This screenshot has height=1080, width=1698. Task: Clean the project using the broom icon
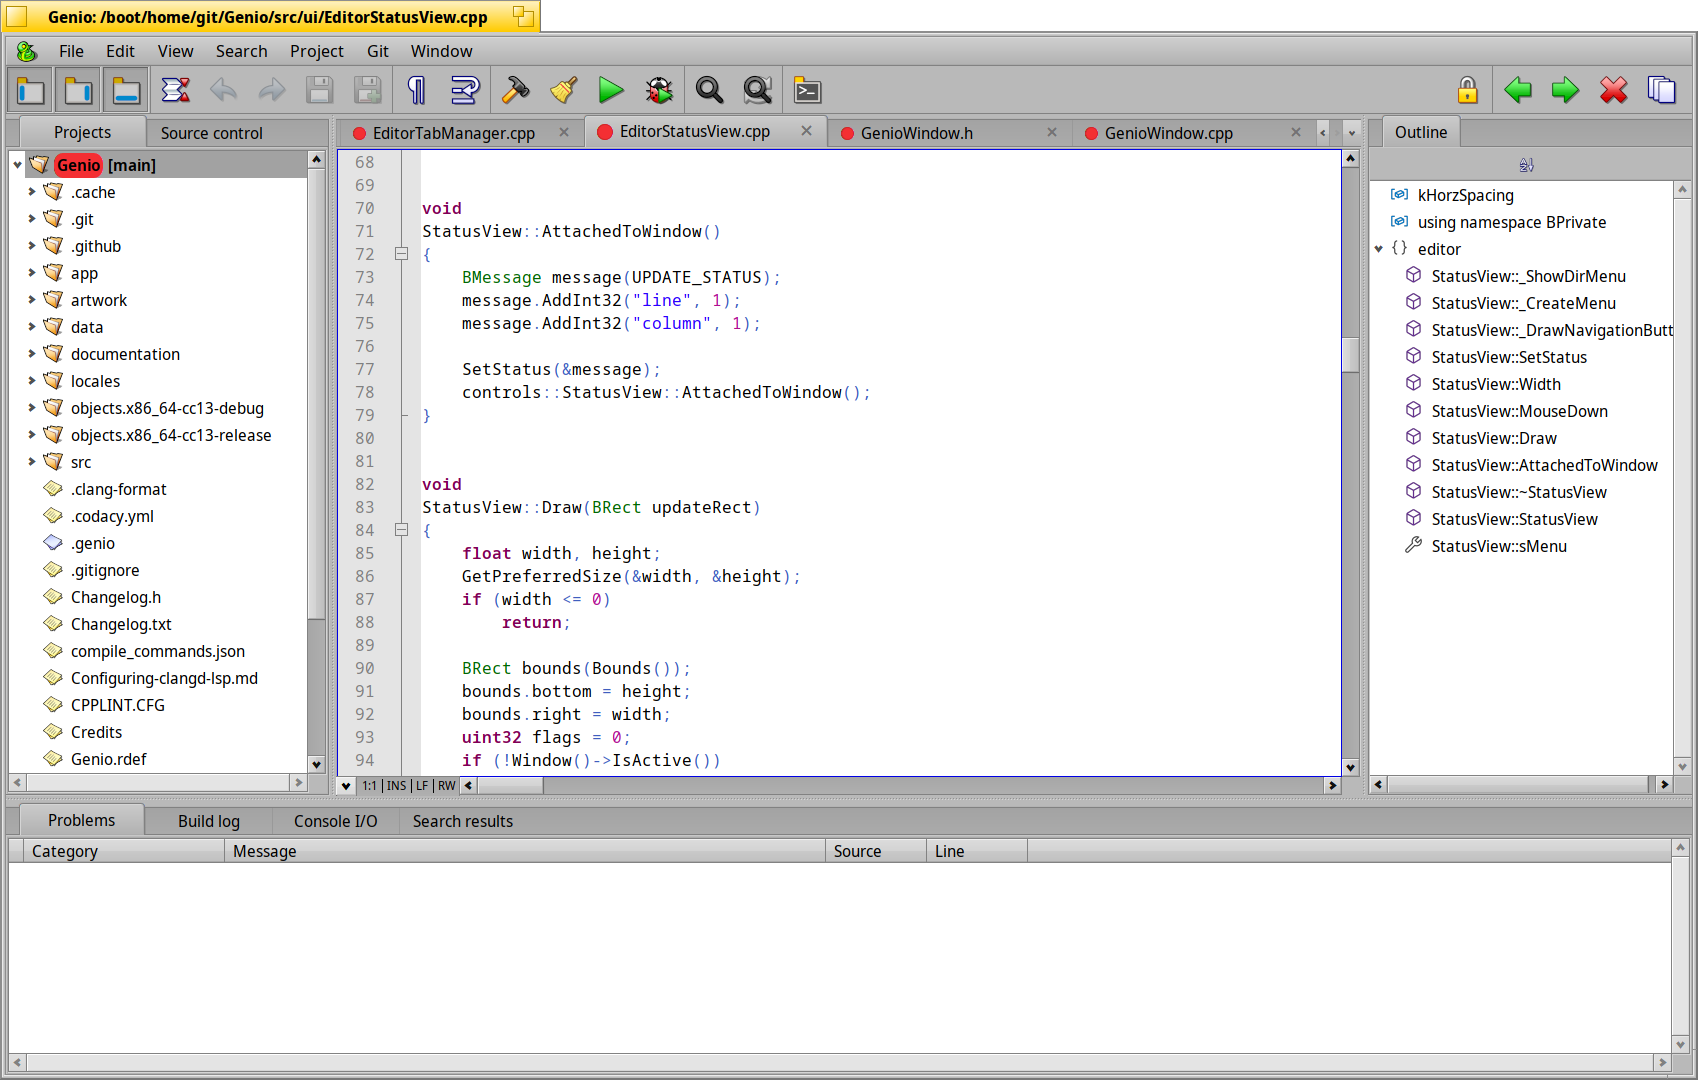[x=563, y=90]
